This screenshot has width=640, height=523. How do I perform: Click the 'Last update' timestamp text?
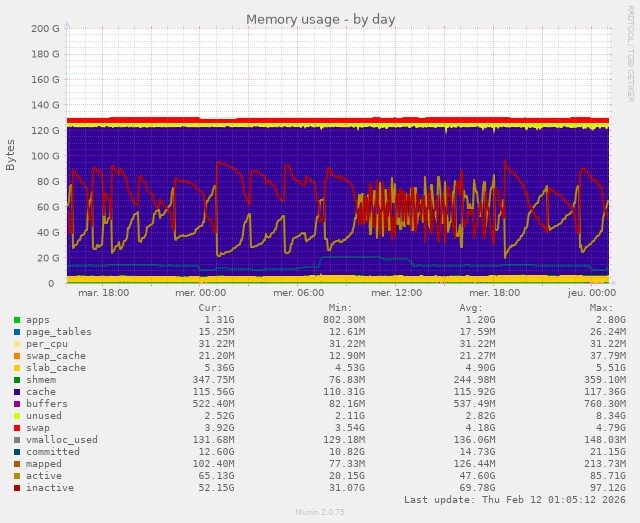coord(514,500)
